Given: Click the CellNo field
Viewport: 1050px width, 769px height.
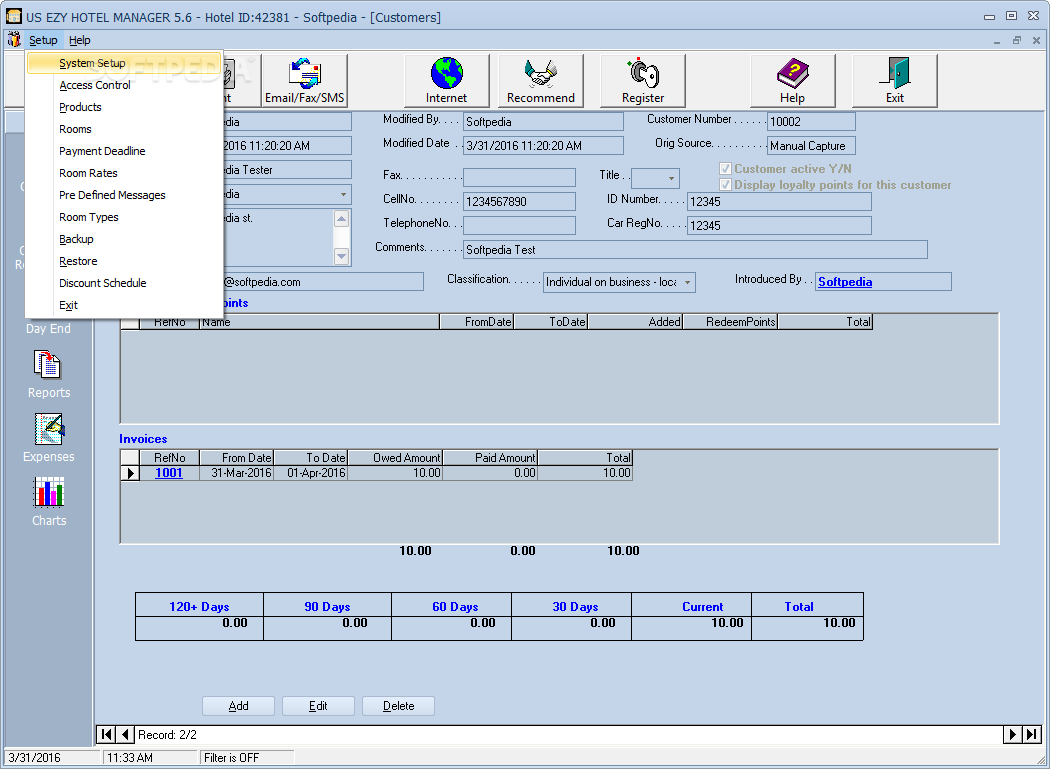Looking at the screenshot, I should pos(519,202).
